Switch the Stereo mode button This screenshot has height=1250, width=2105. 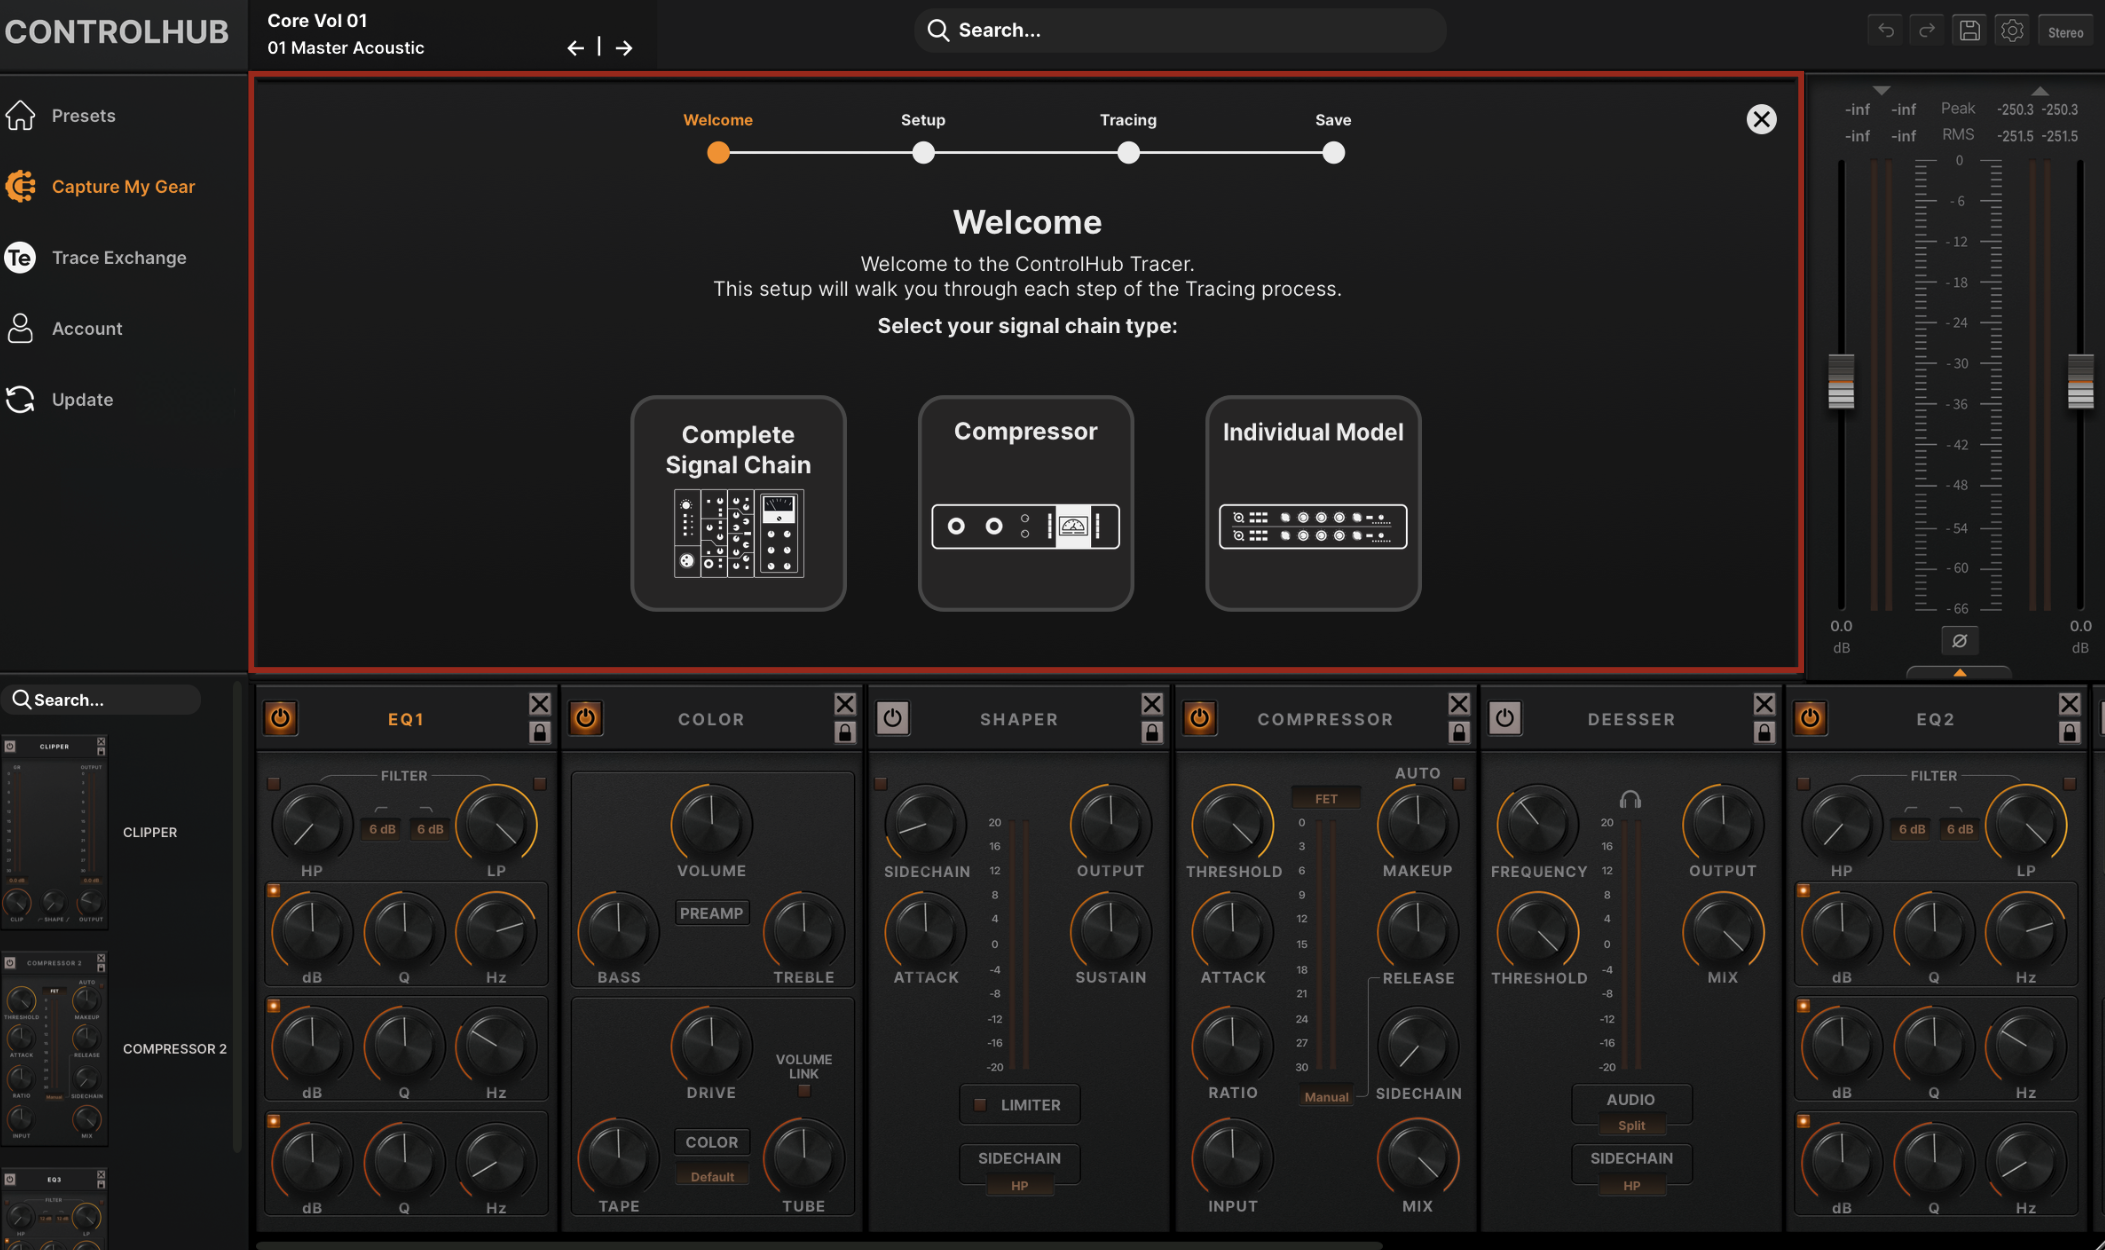[2065, 32]
